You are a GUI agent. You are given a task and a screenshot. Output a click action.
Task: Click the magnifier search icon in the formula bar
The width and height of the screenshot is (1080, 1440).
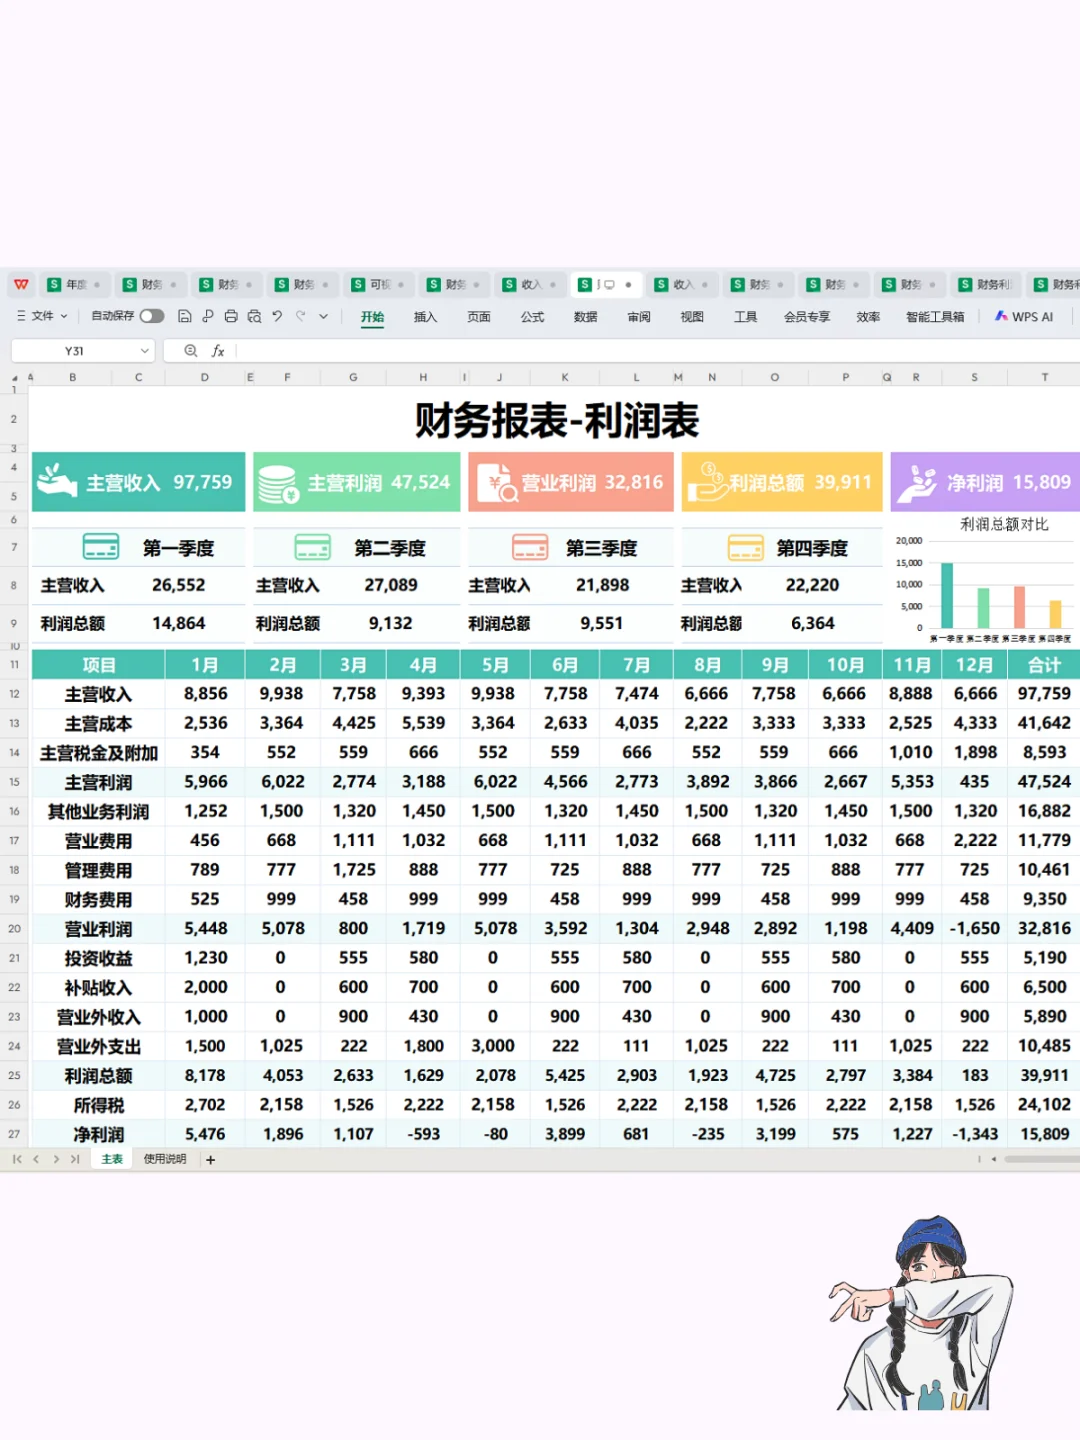point(190,350)
